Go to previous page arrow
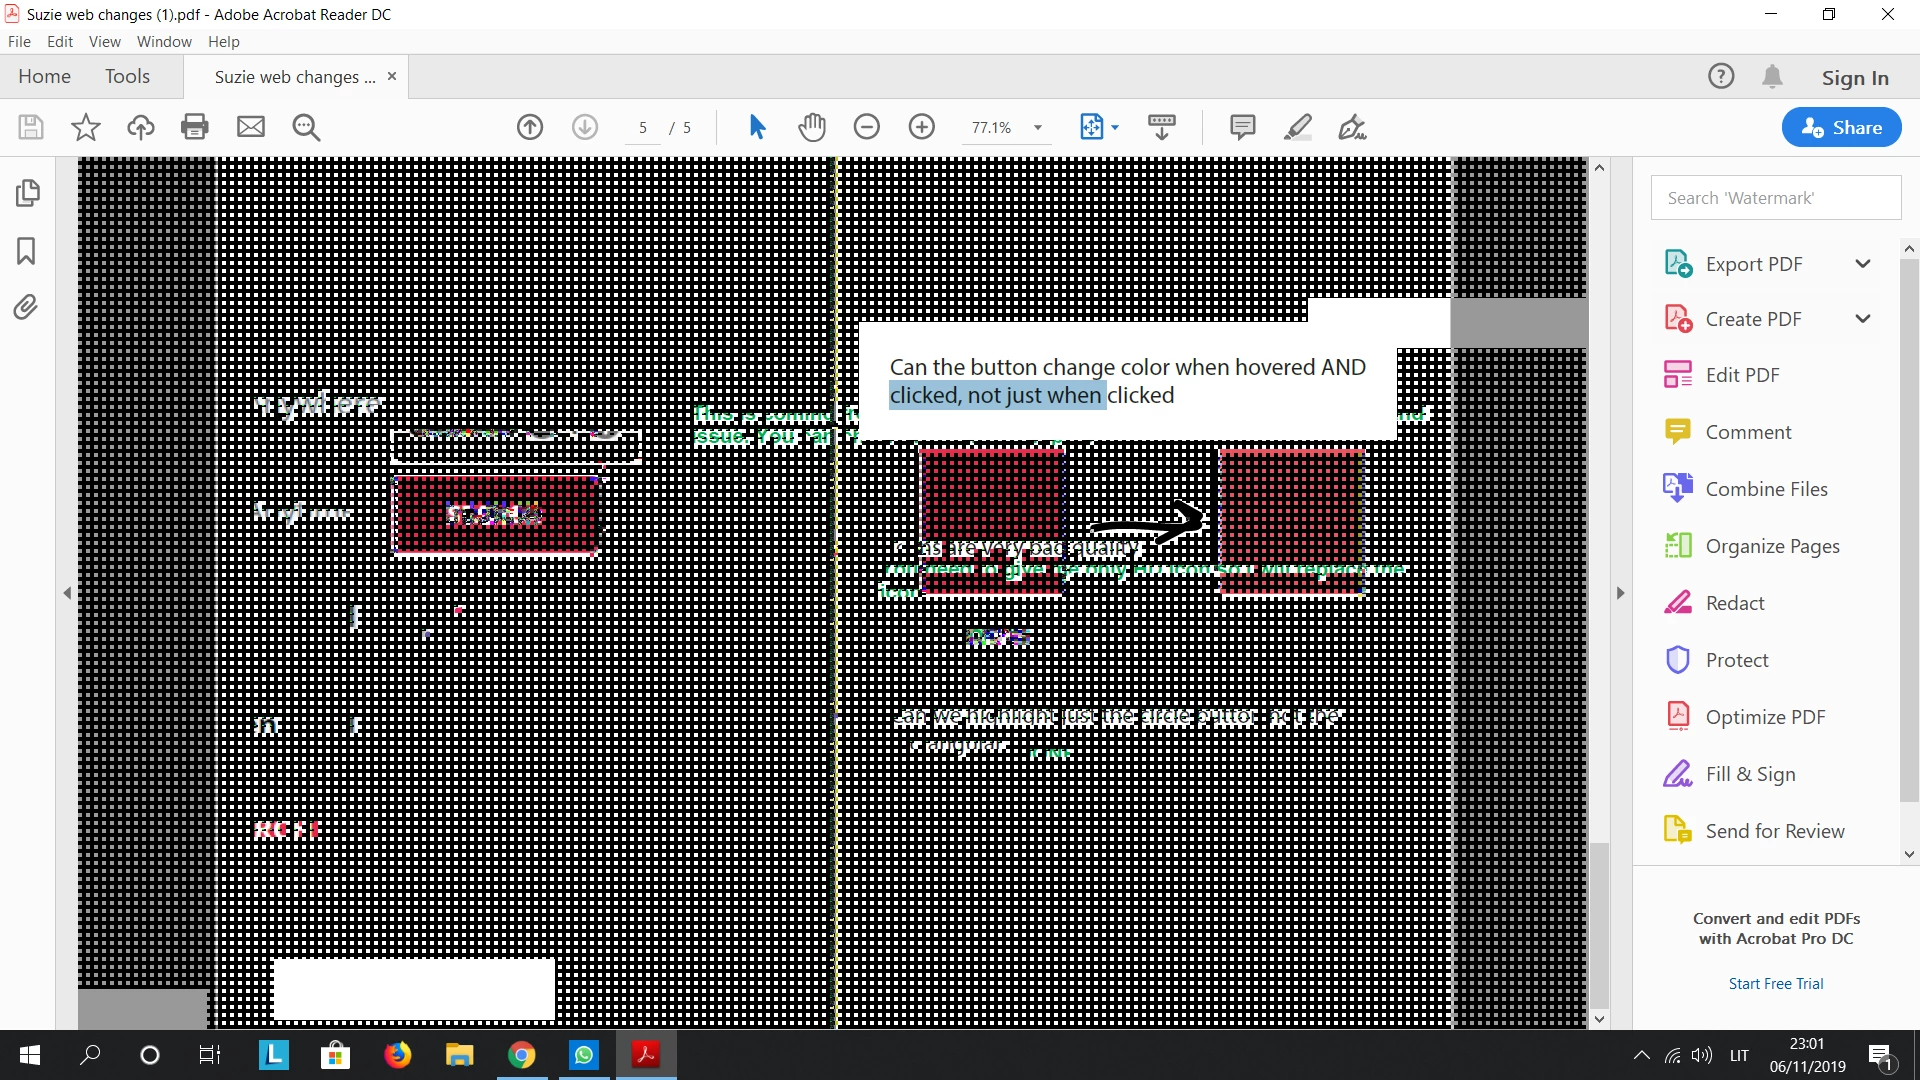Viewport: 1920px width, 1080px height. (530, 127)
